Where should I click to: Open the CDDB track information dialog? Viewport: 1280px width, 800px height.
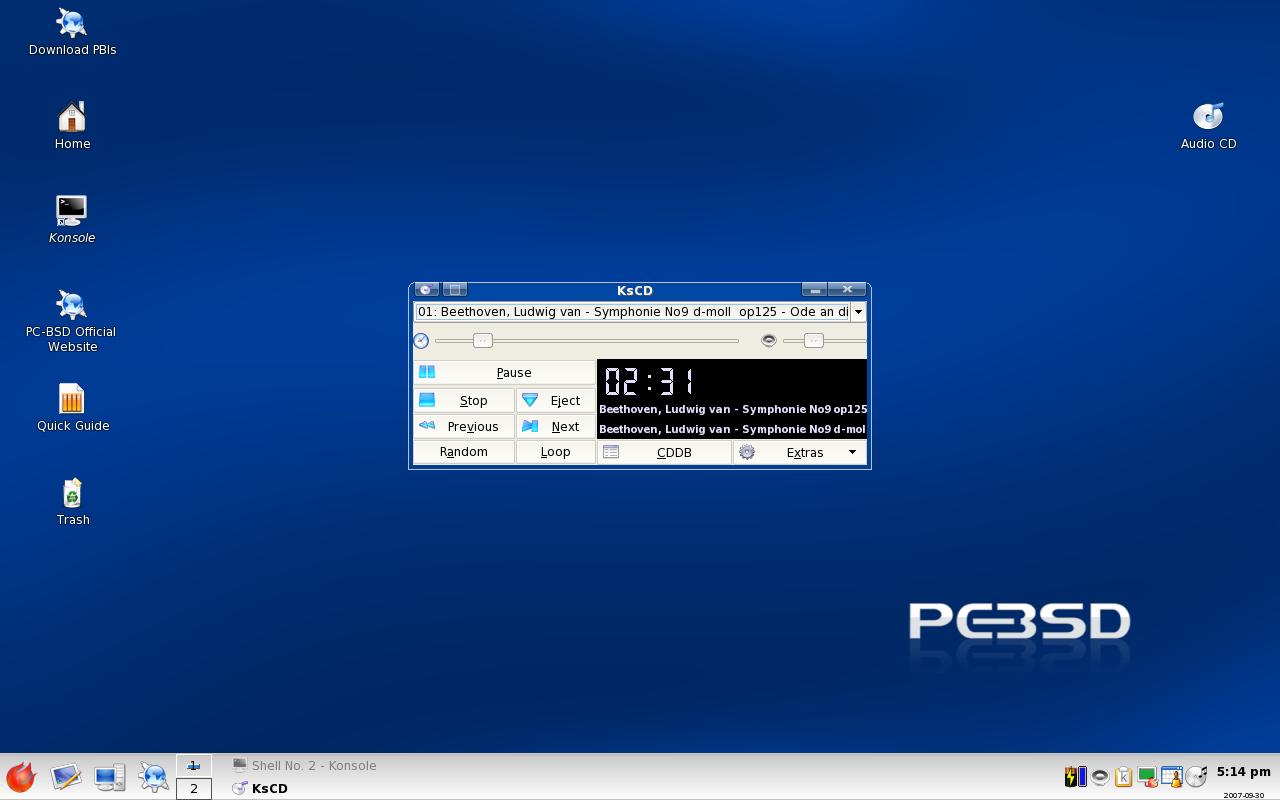coord(665,452)
